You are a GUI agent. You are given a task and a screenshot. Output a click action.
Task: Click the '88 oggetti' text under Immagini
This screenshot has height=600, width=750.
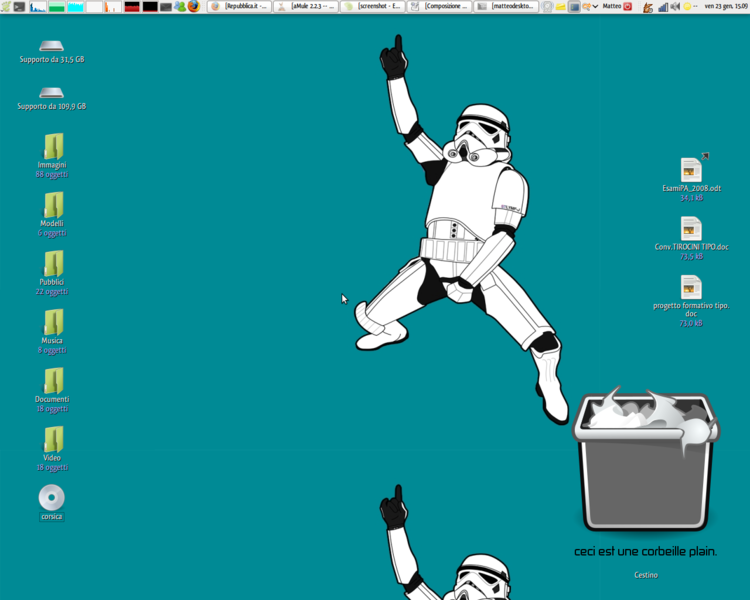(52, 175)
